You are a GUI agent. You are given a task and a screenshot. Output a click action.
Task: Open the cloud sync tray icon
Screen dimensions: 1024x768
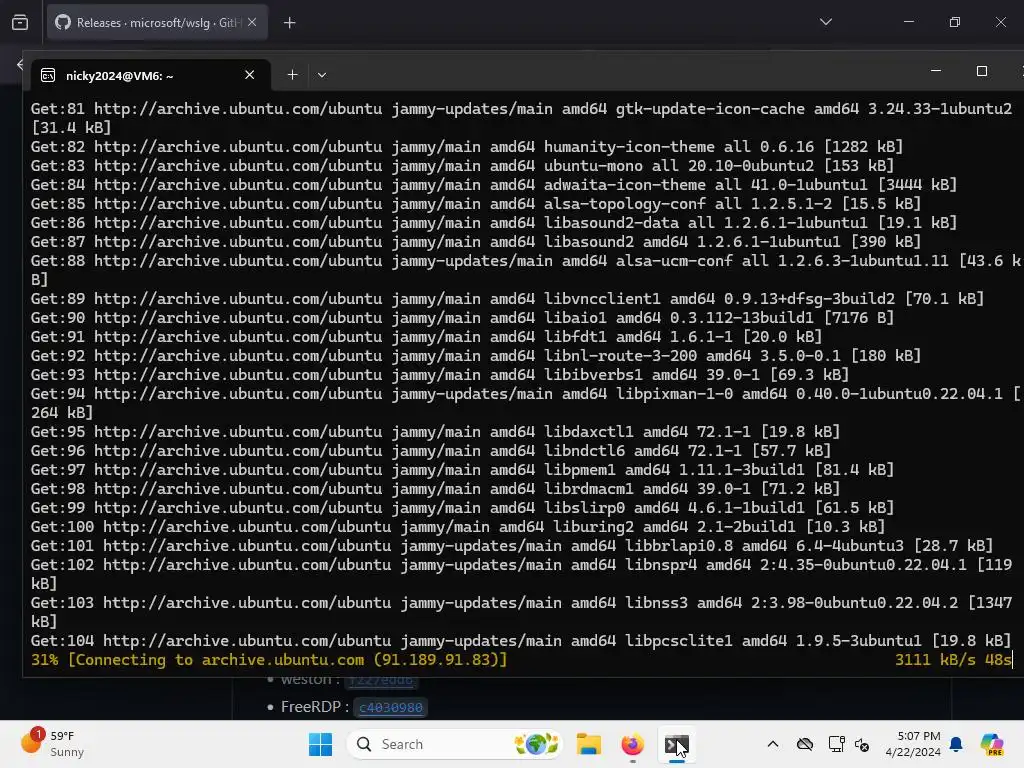[x=805, y=744]
